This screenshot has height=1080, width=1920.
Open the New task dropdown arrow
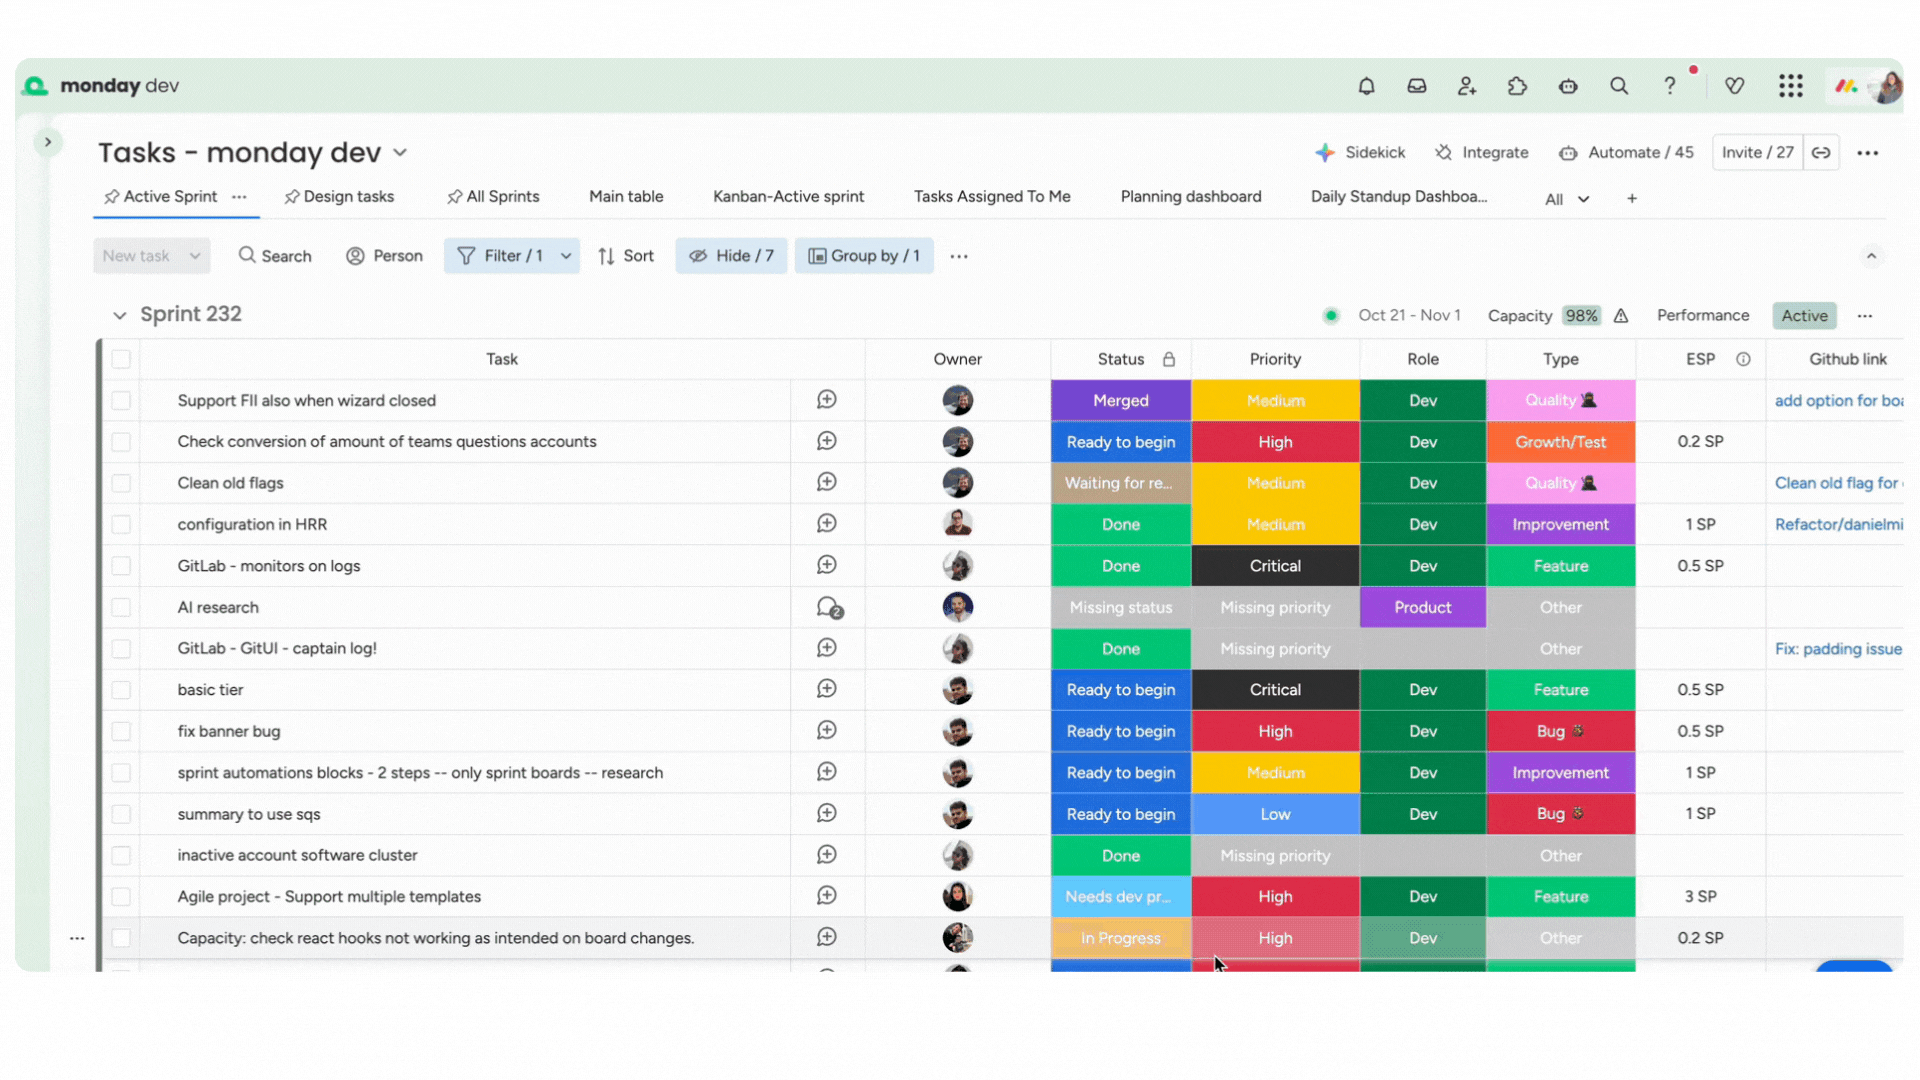point(195,256)
